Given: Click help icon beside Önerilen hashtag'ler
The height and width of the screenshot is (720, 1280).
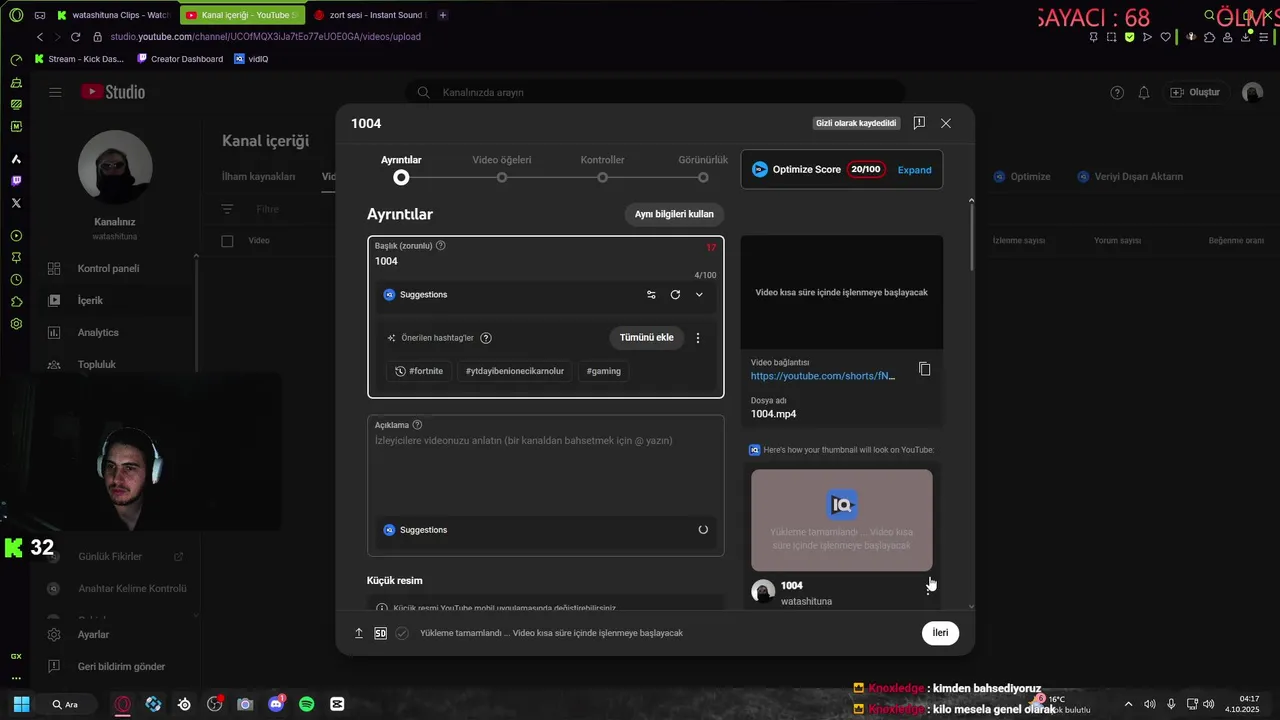Looking at the screenshot, I should click(486, 338).
